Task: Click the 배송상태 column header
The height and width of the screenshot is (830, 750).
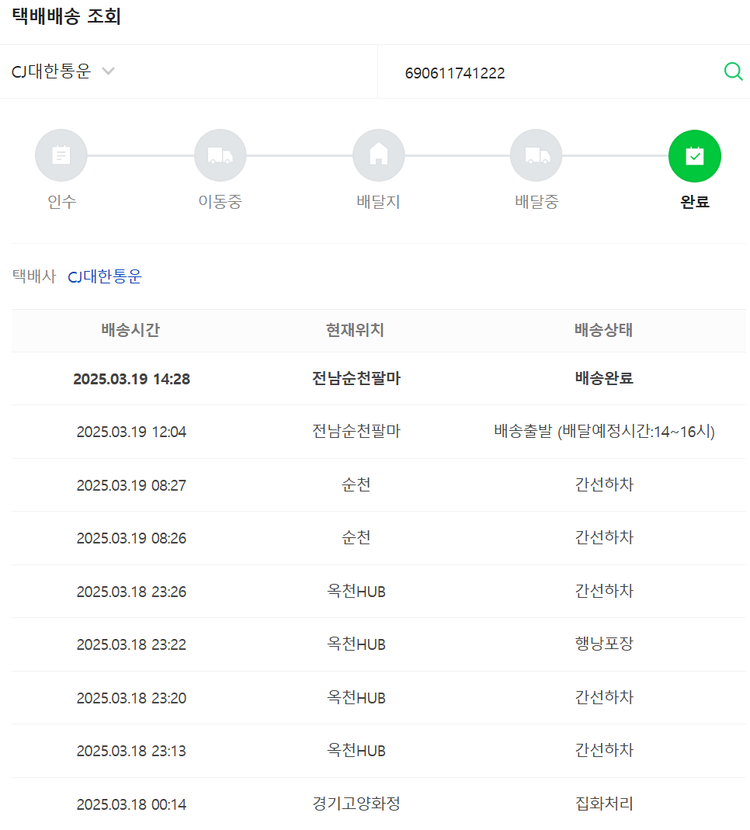Action: pos(603,331)
